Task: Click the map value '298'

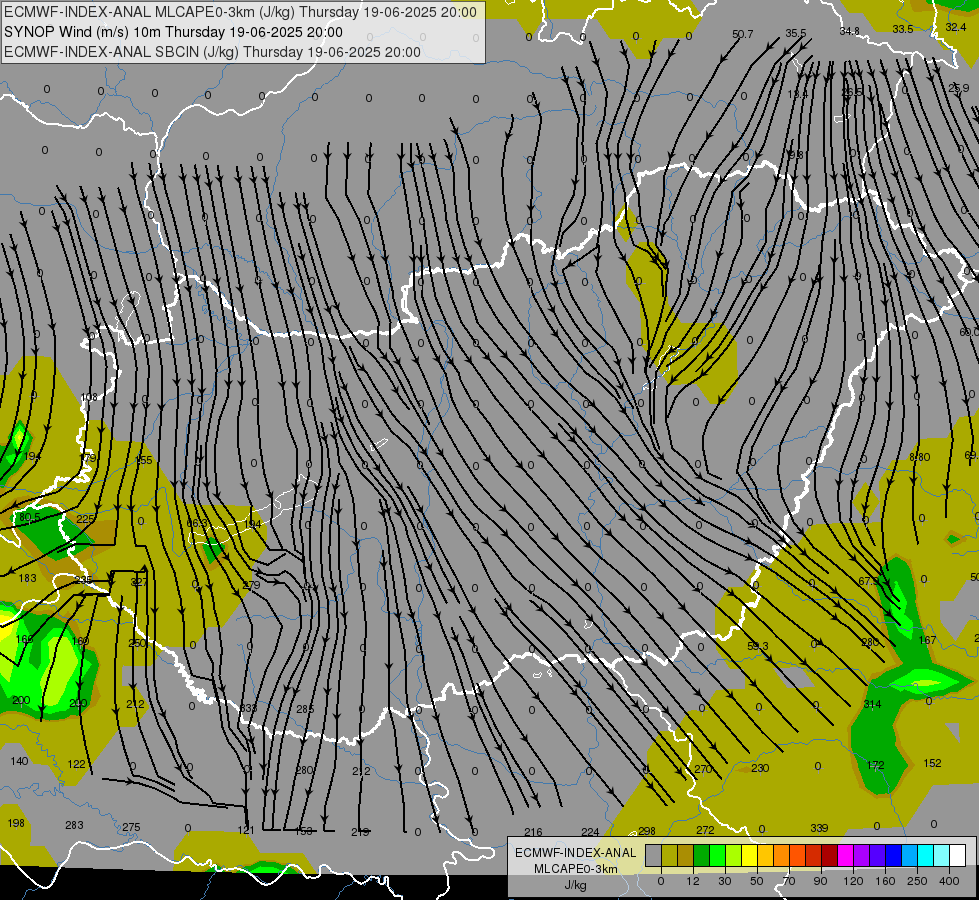Action: click(x=647, y=831)
